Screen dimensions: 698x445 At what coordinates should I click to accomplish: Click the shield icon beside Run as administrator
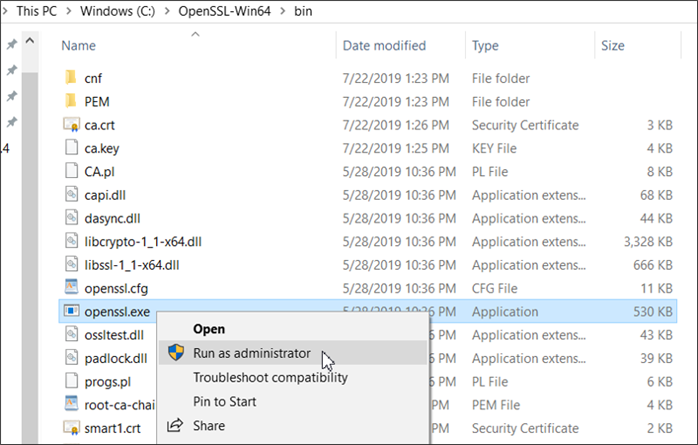coord(176,353)
